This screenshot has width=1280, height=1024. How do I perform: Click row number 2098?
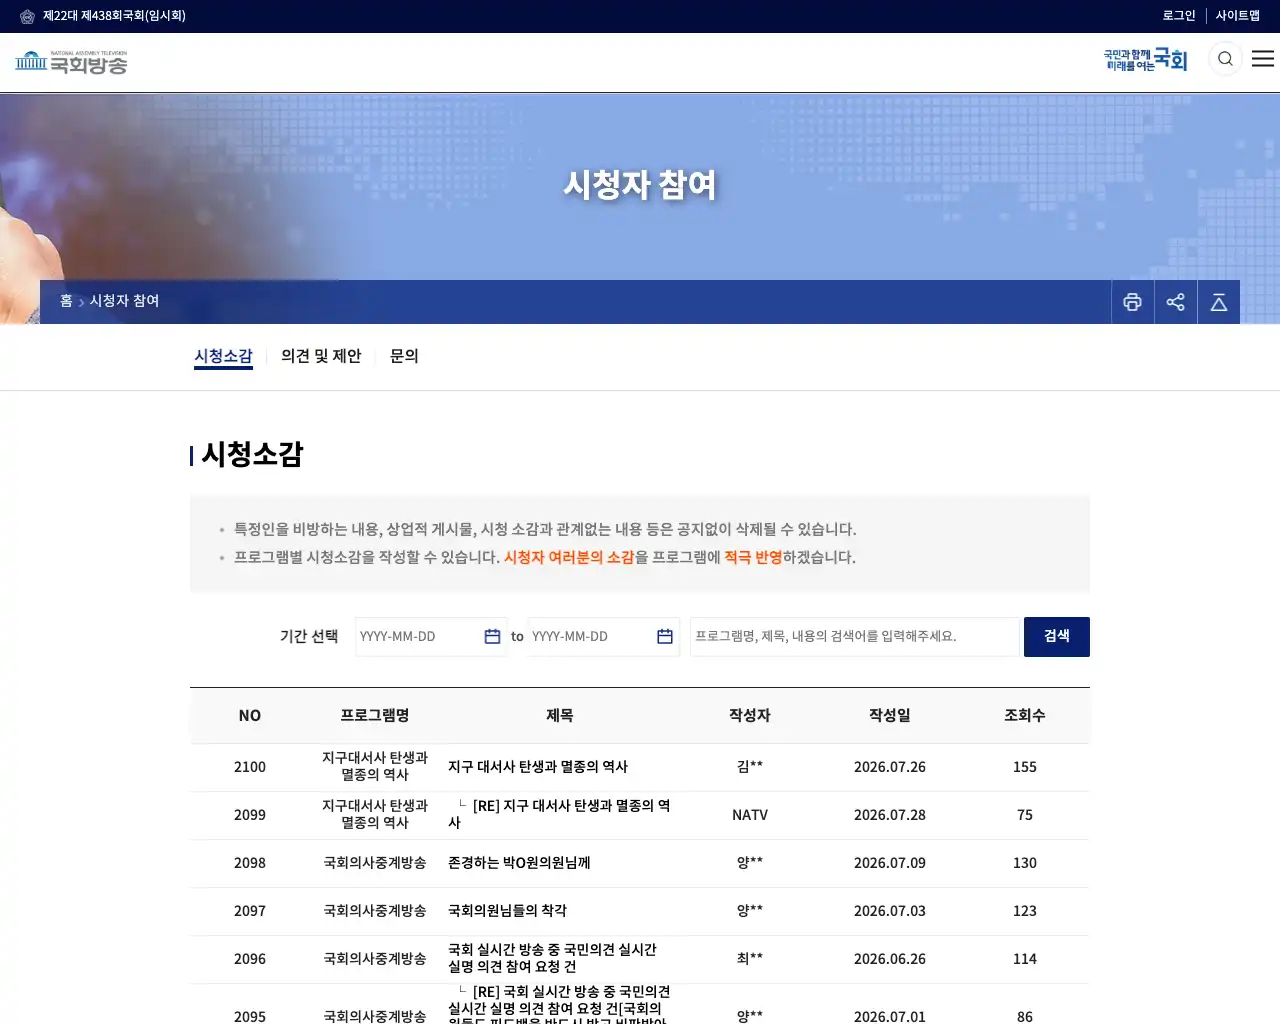(250, 863)
